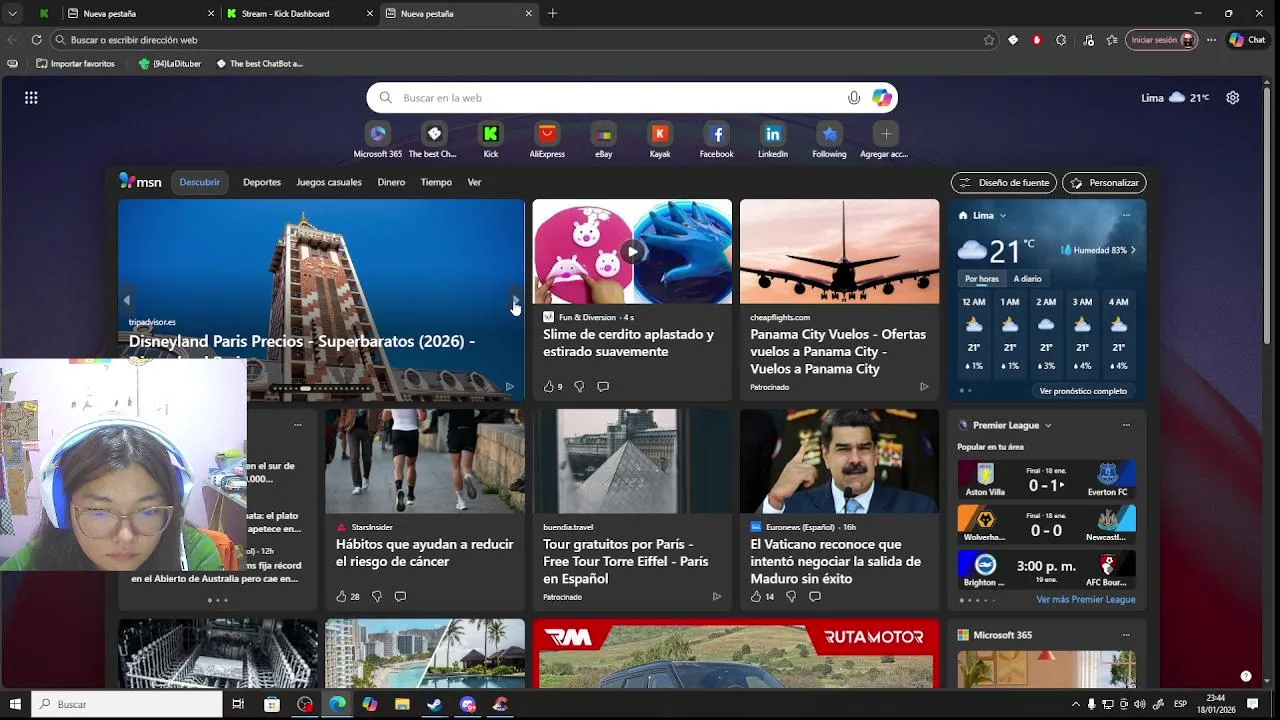The image size is (1280, 720).
Task: Click the 'Buscar en la web' search field
Action: tap(632, 98)
